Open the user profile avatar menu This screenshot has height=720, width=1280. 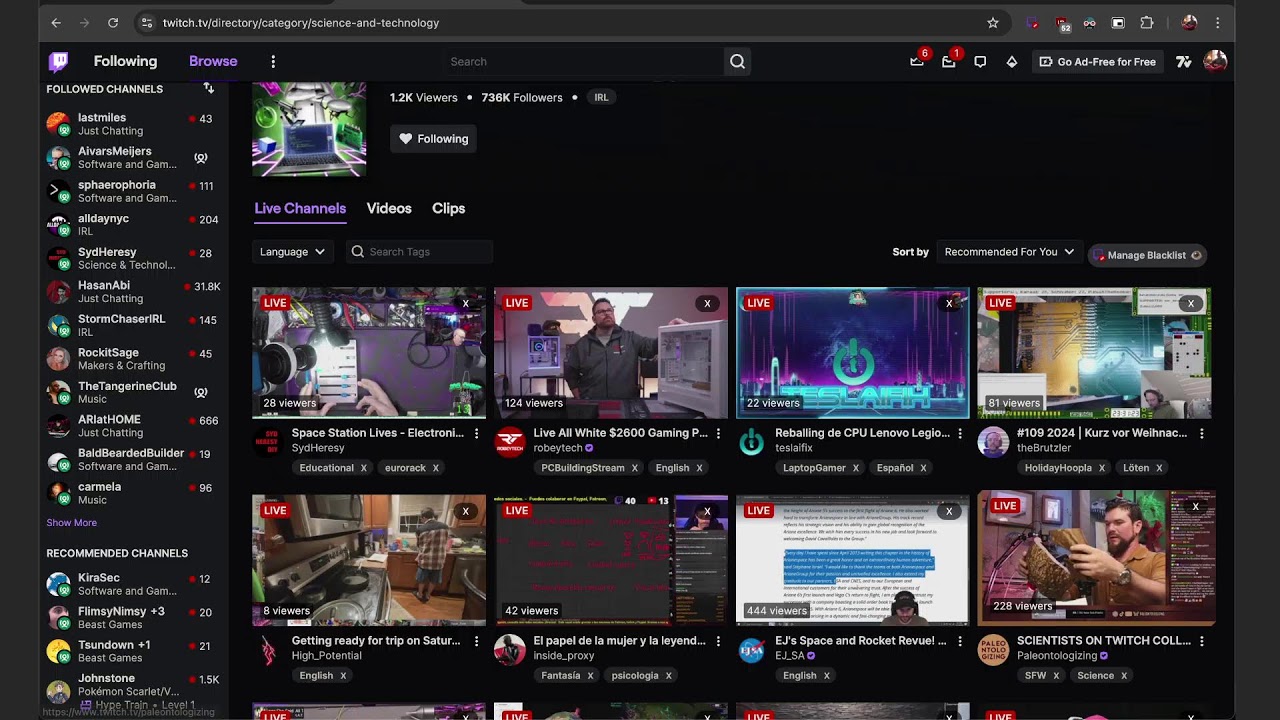1215,62
